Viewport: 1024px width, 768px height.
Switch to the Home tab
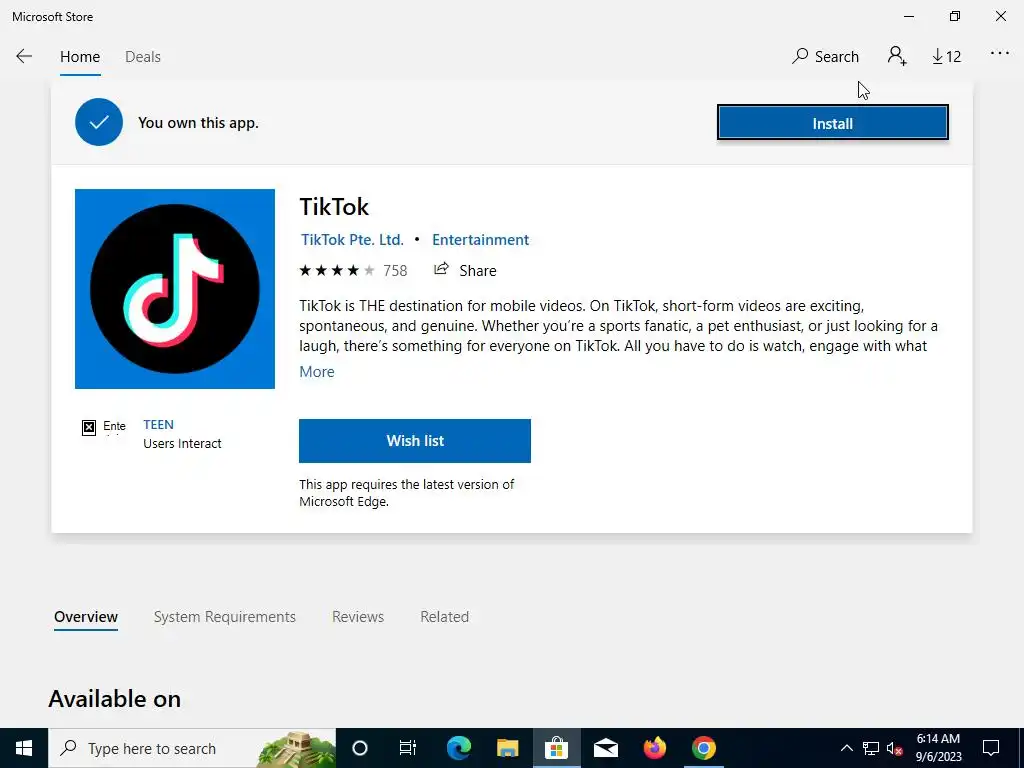80,57
